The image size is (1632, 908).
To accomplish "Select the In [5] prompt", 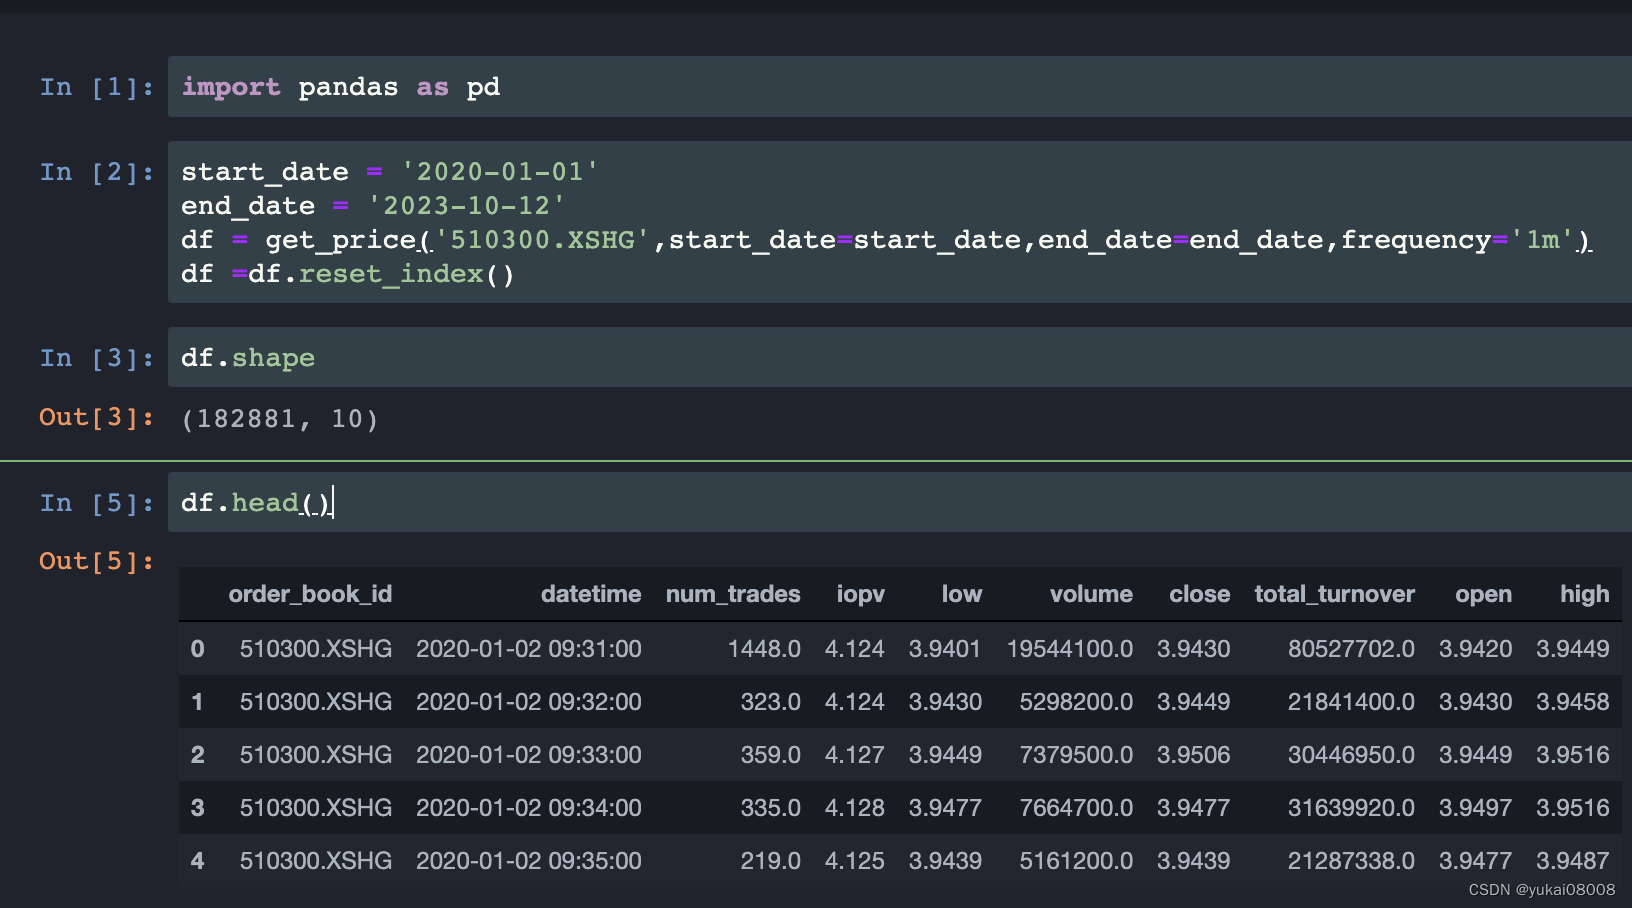I will click(x=97, y=504).
